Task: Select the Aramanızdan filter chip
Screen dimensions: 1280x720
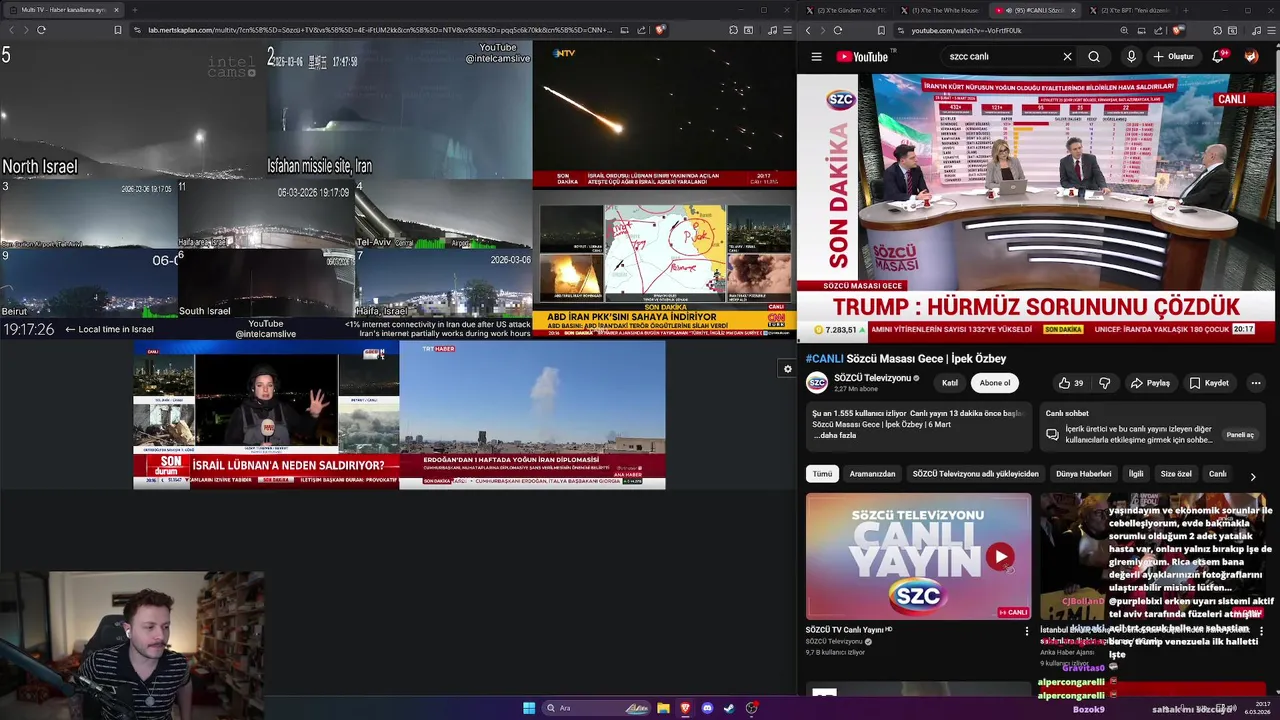Action: pyautogui.click(x=872, y=474)
